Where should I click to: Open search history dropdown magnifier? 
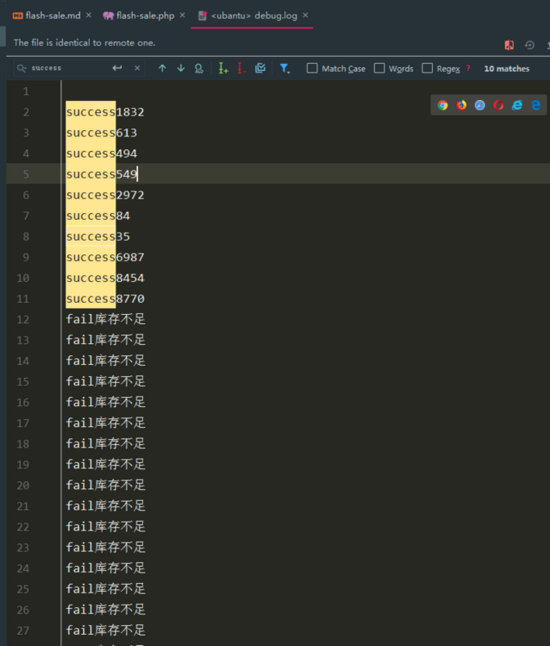click(22, 68)
